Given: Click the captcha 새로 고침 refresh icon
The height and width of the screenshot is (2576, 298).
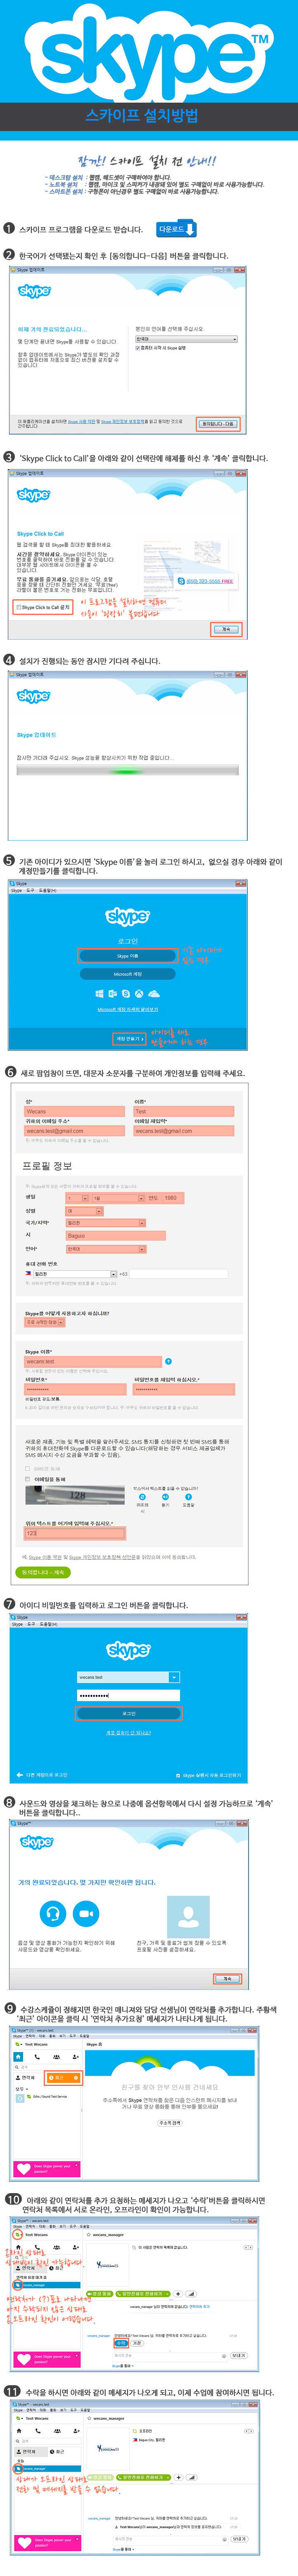Looking at the screenshot, I should tap(142, 1497).
